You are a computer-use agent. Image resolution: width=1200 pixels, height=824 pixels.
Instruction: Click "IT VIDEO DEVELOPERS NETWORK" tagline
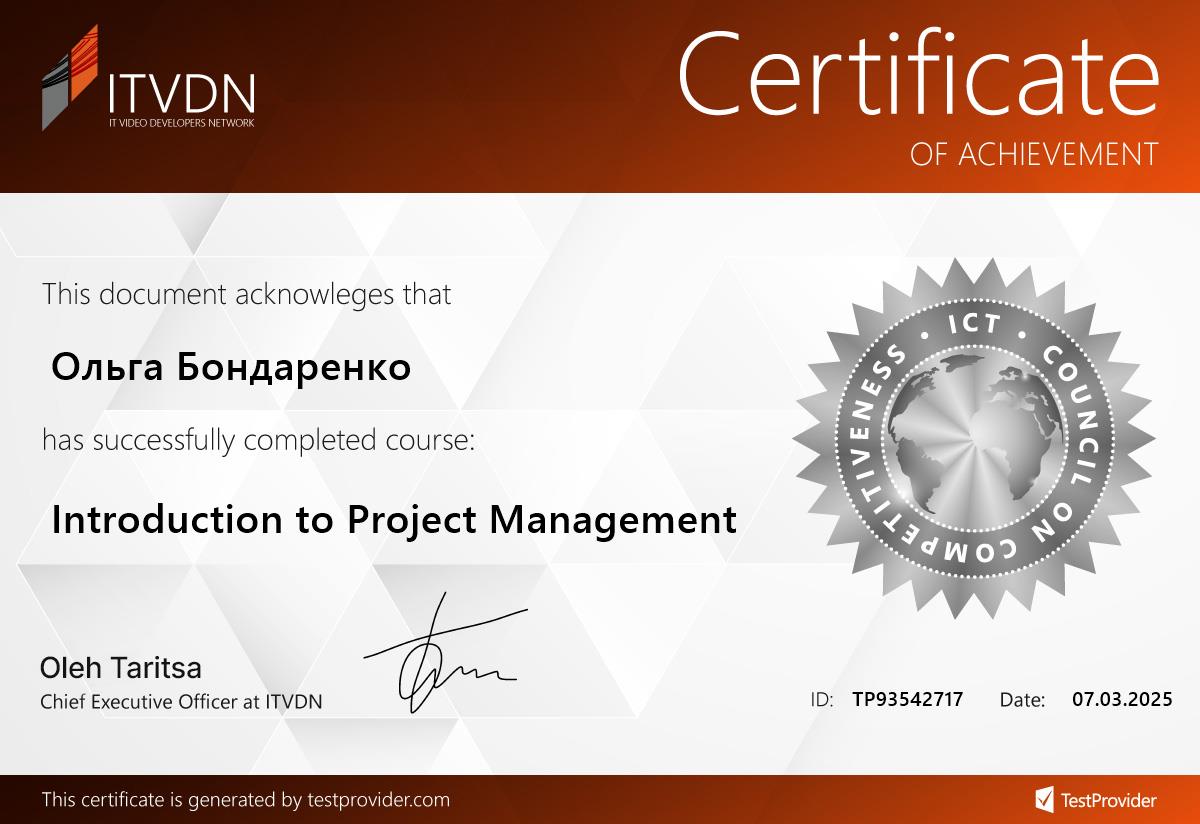click(181, 123)
